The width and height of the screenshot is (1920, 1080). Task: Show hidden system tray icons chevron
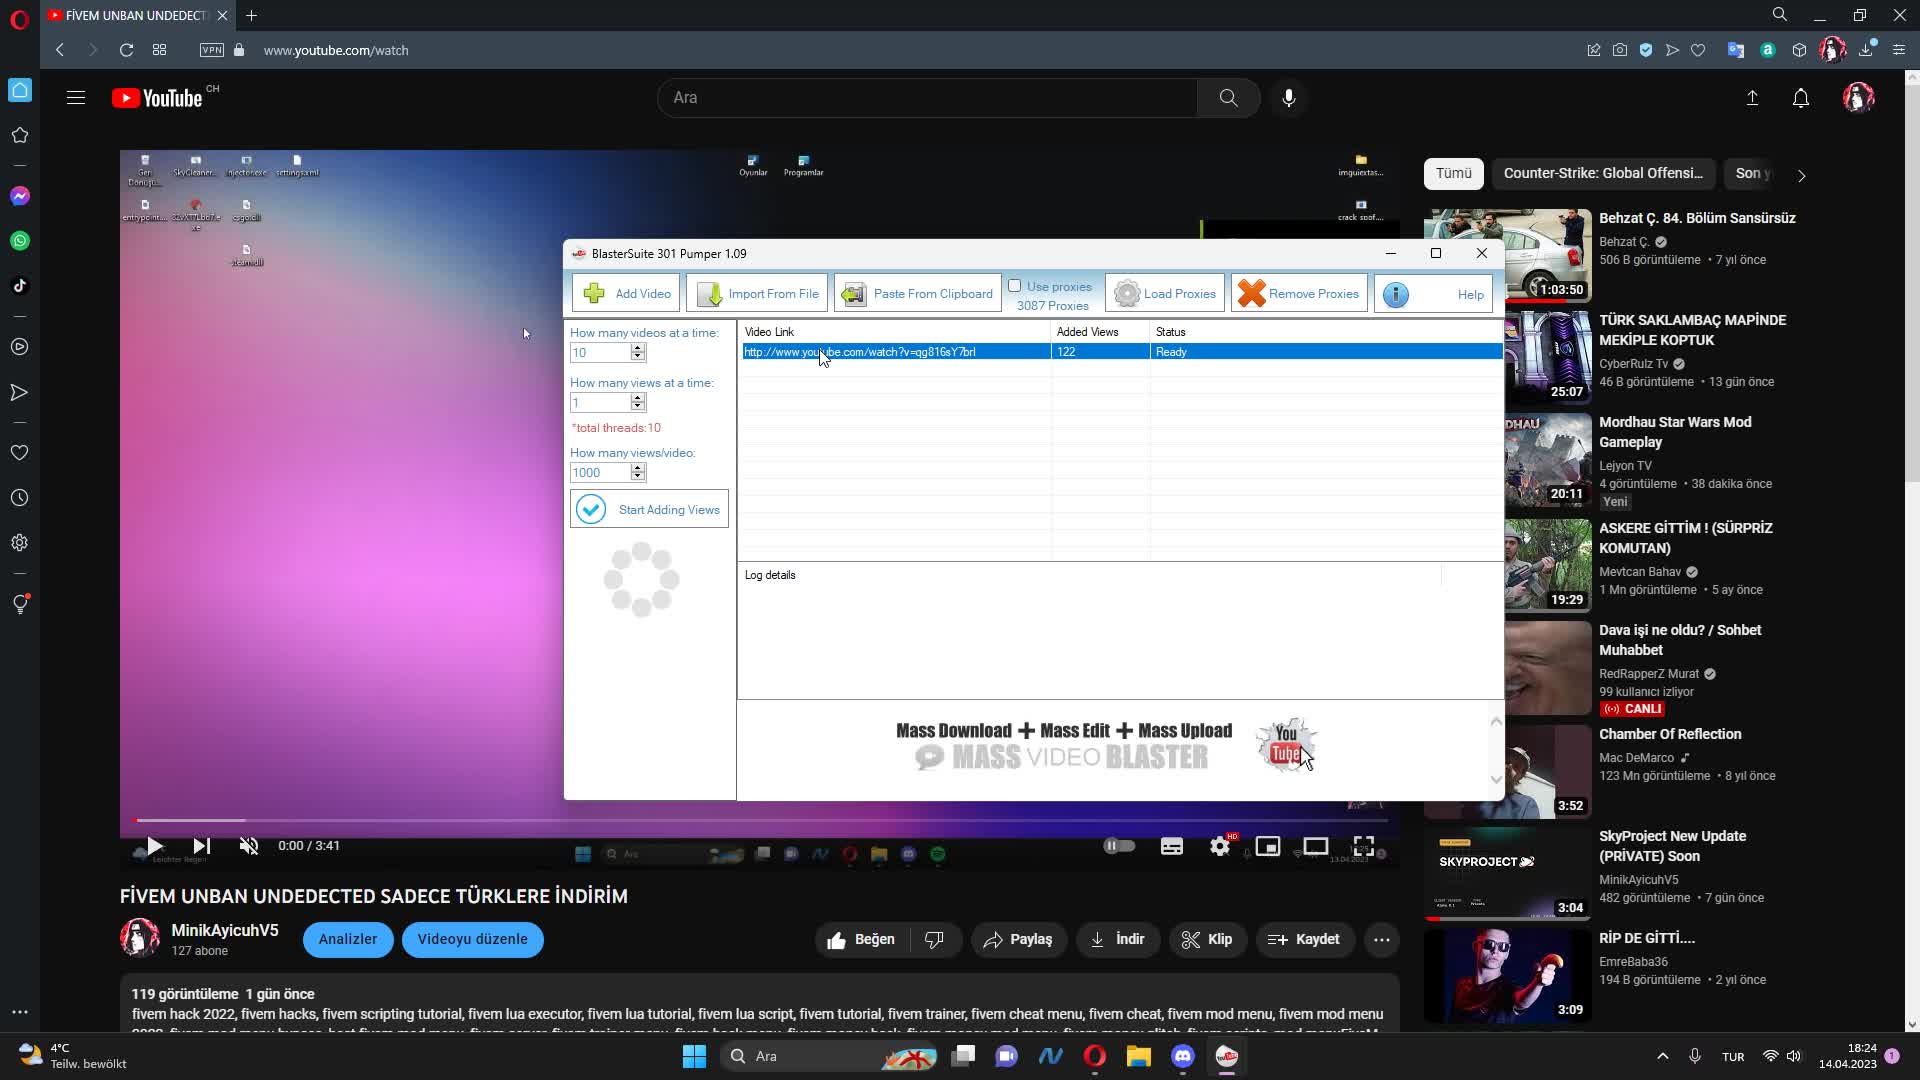(1662, 1056)
